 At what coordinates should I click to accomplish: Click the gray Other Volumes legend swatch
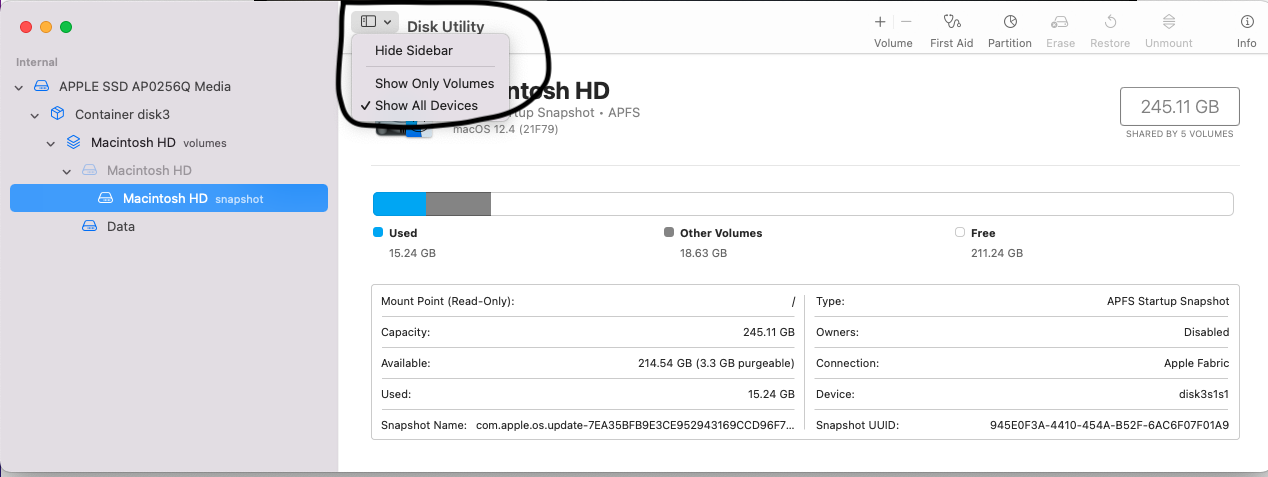(669, 232)
